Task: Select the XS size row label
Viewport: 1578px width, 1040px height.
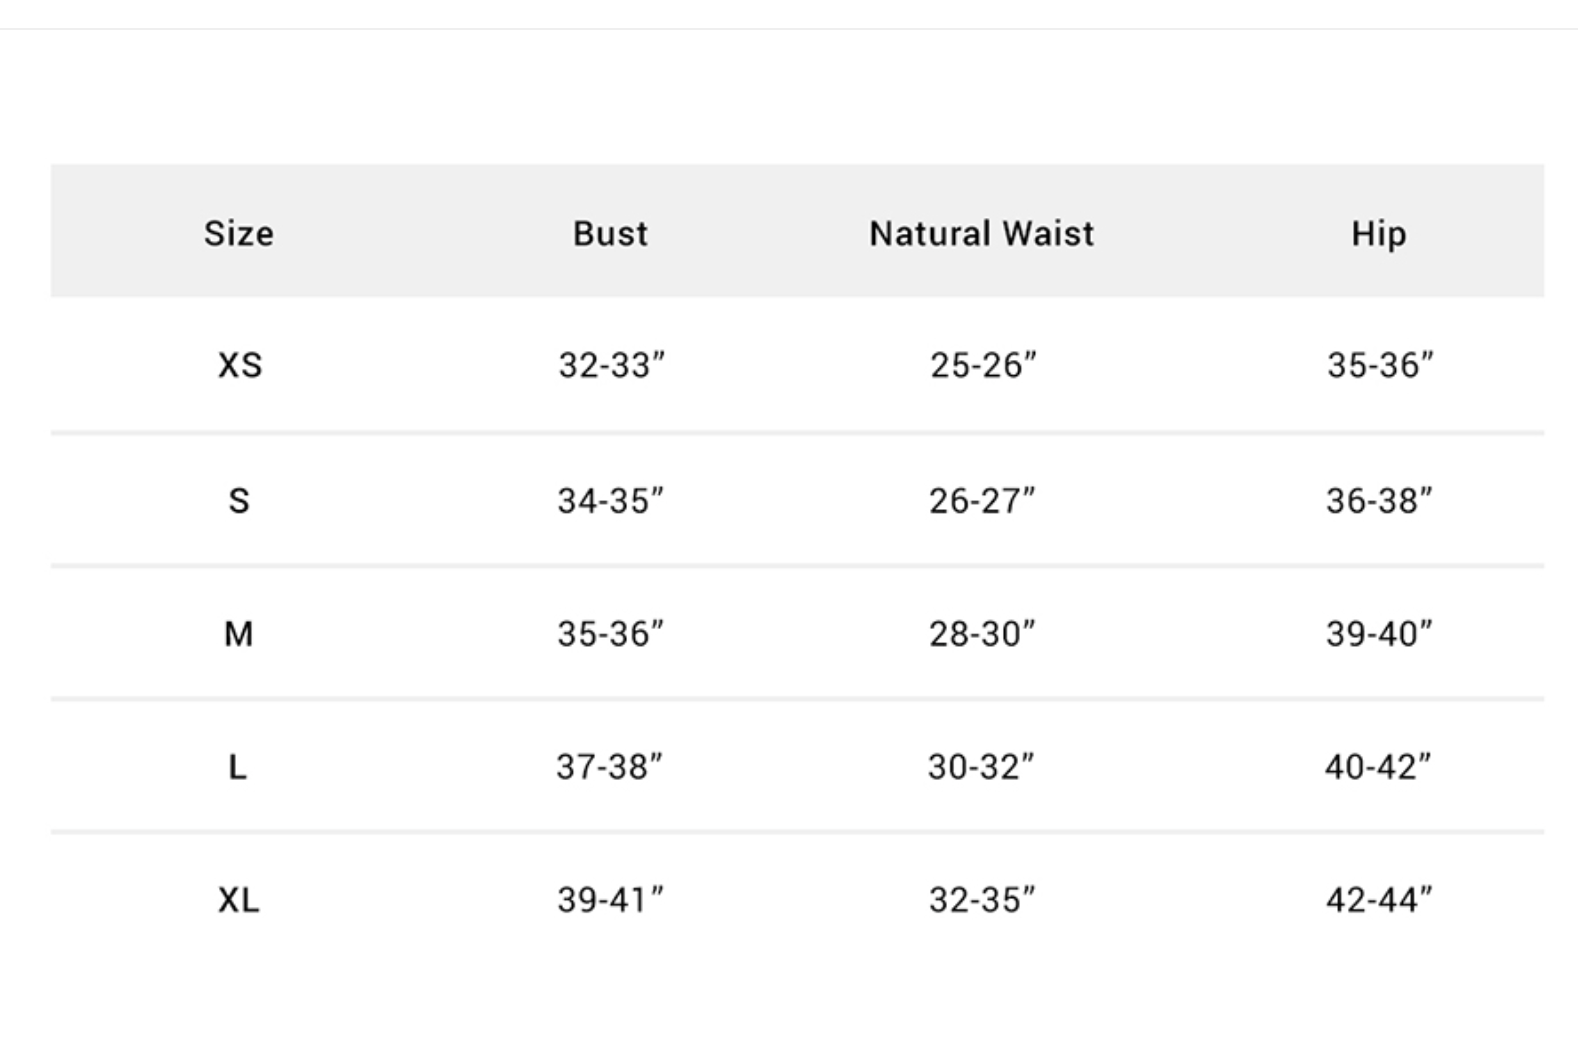Action: (240, 365)
